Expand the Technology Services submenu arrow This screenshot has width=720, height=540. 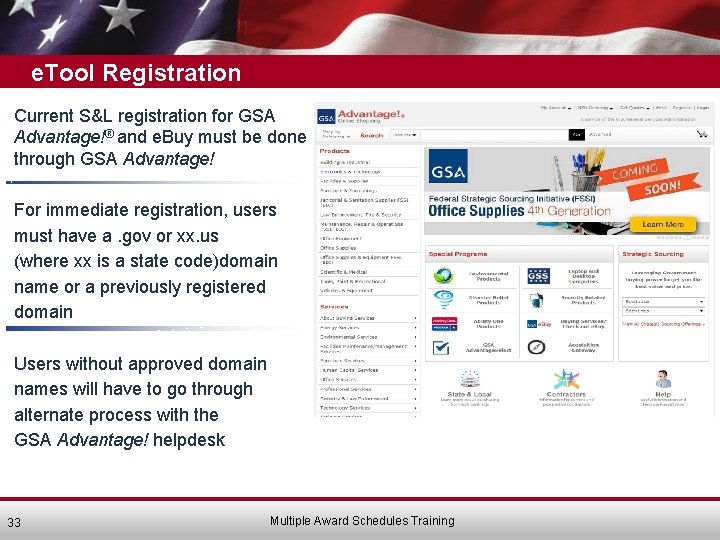tap(415, 408)
